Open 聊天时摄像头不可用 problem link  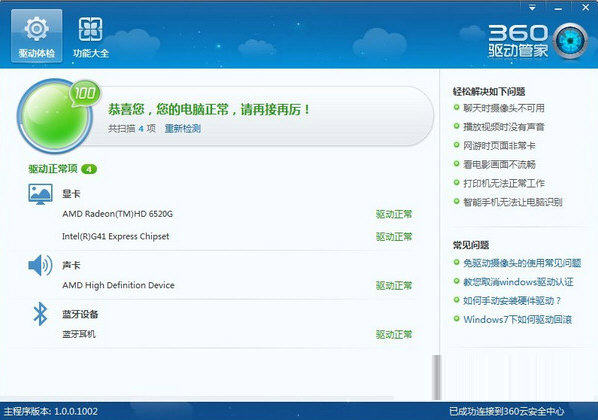coord(503,108)
